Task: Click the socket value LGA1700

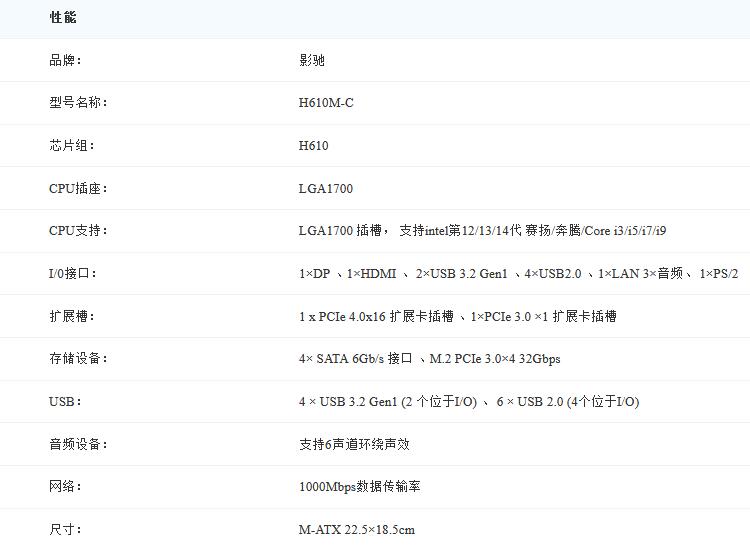Action: pyautogui.click(x=326, y=189)
